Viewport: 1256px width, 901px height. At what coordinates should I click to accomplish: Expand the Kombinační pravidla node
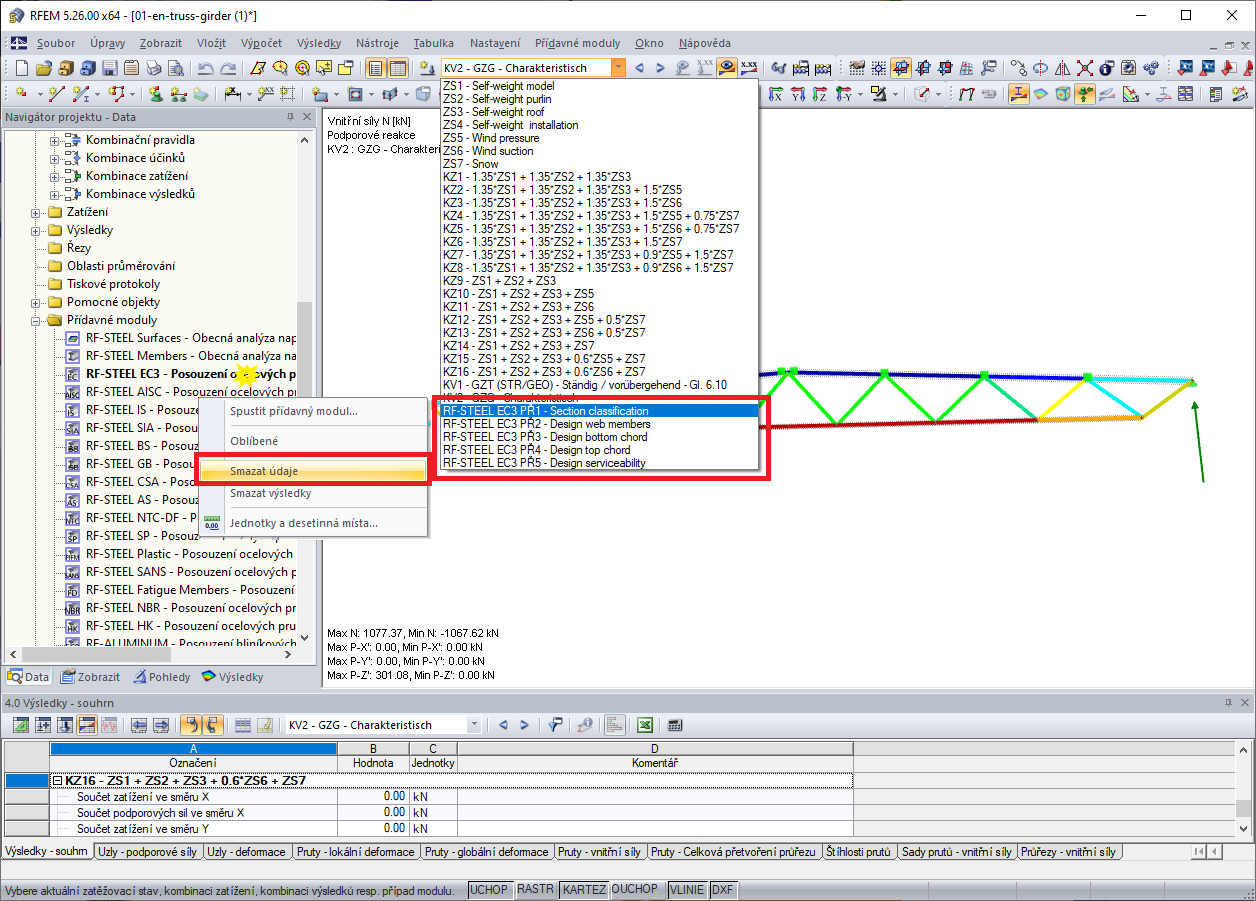pyautogui.click(x=55, y=140)
